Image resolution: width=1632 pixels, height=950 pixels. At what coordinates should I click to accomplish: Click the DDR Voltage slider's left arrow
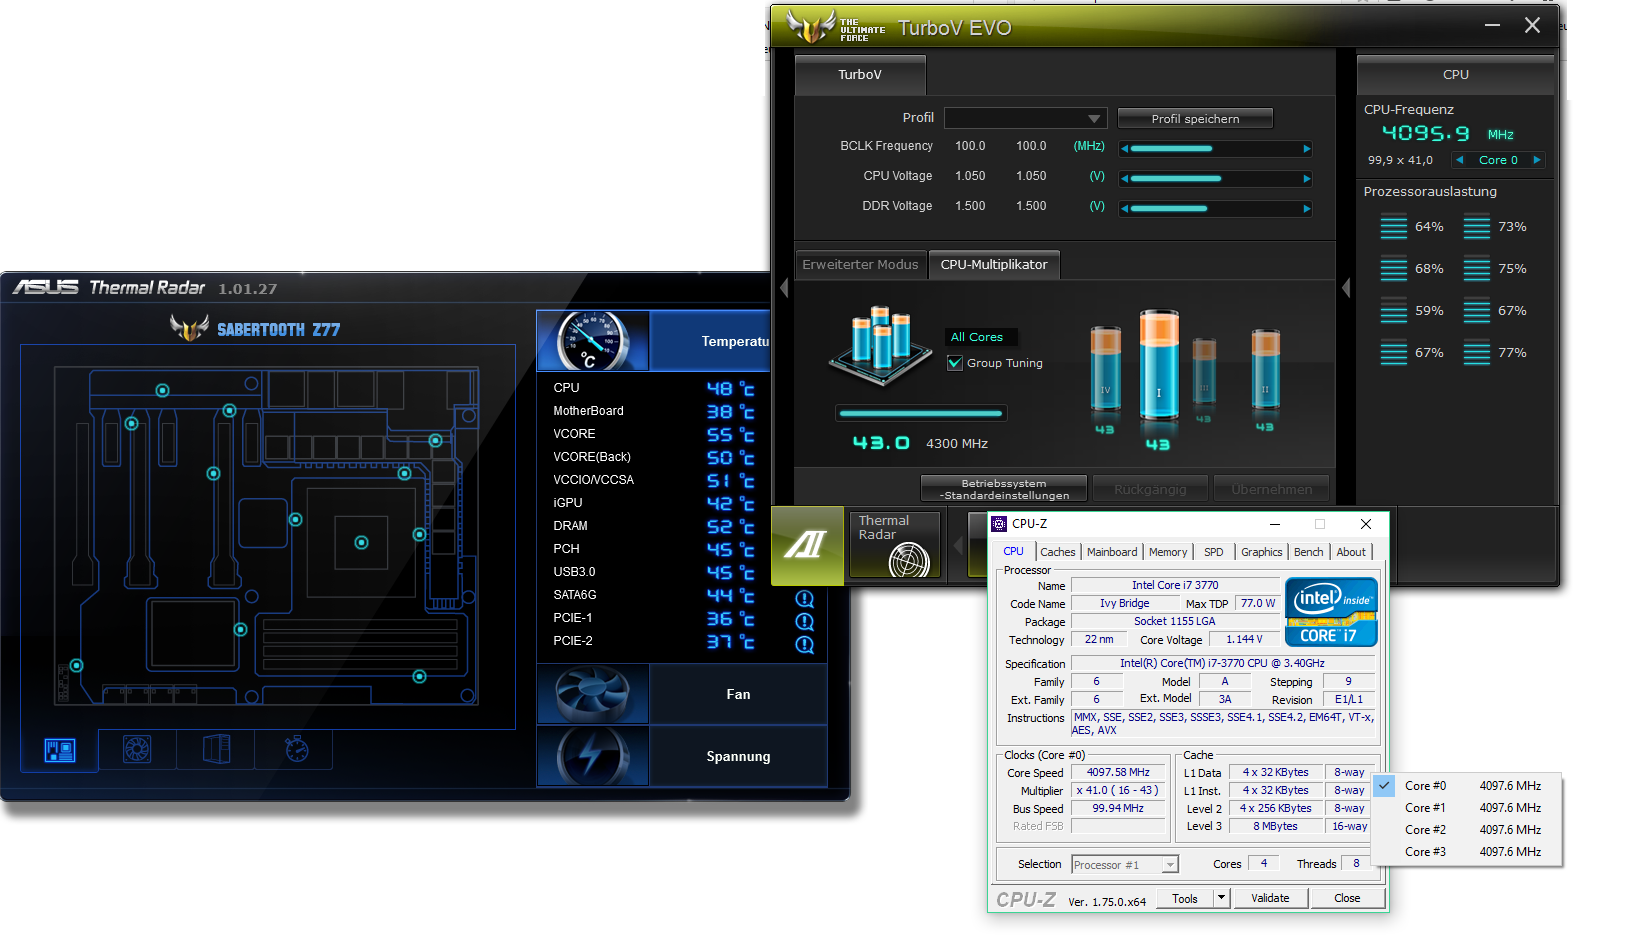[x=1125, y=209]
